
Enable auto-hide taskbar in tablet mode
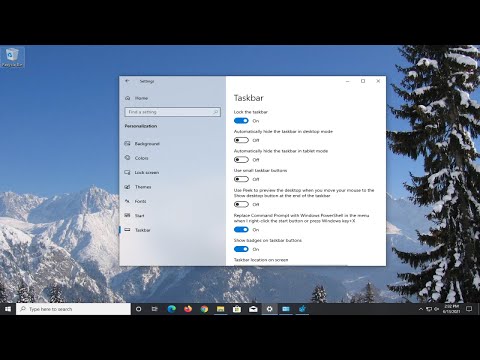pos(241,160)
